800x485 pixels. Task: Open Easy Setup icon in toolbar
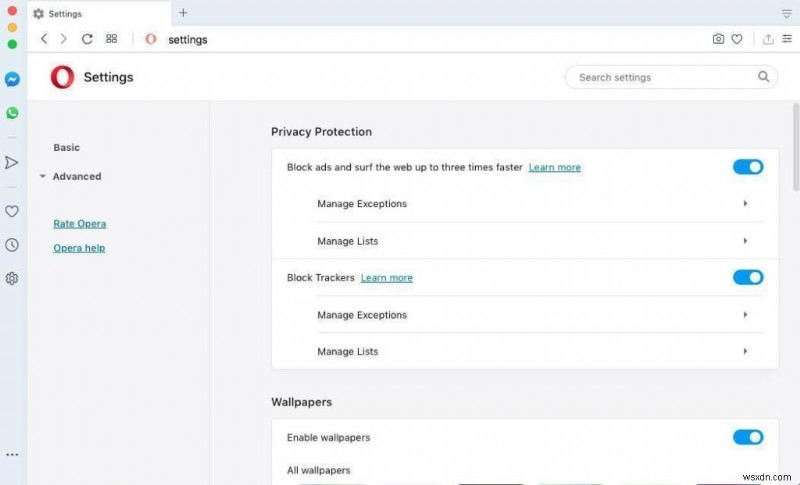point(786,39)
